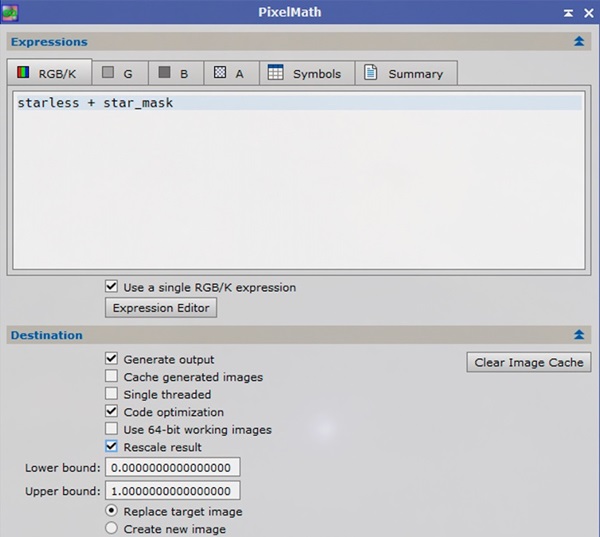Switch to the Symbols tab
Image resolution: width=600 pixels, height=537 pixels.
pos(307,73)
